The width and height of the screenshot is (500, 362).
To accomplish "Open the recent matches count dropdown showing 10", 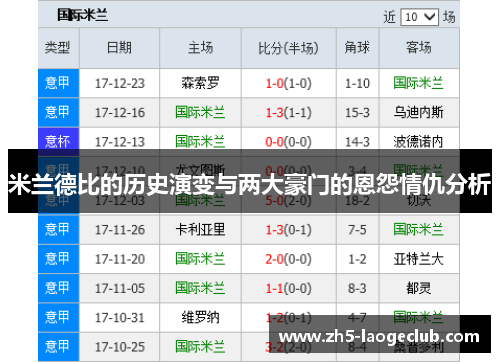I will pyautogui.click(x=420, y=17).
